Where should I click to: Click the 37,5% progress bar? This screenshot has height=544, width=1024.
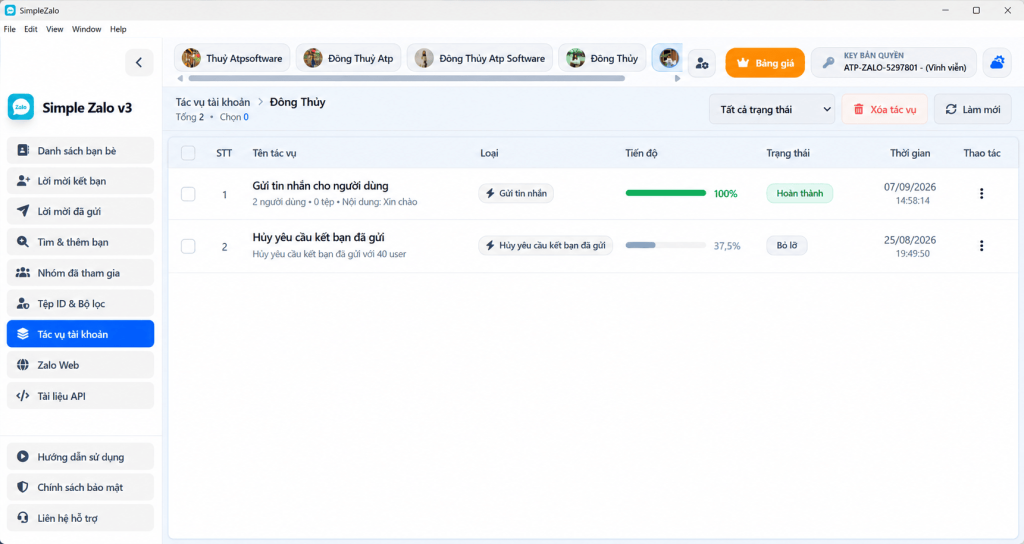(665, 246)
